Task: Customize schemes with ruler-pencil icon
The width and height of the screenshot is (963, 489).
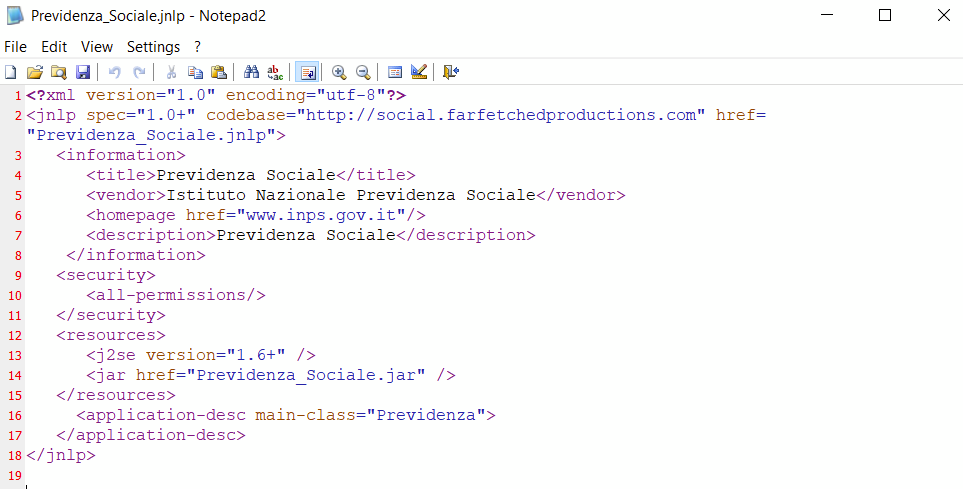Action: pos(419,72)
